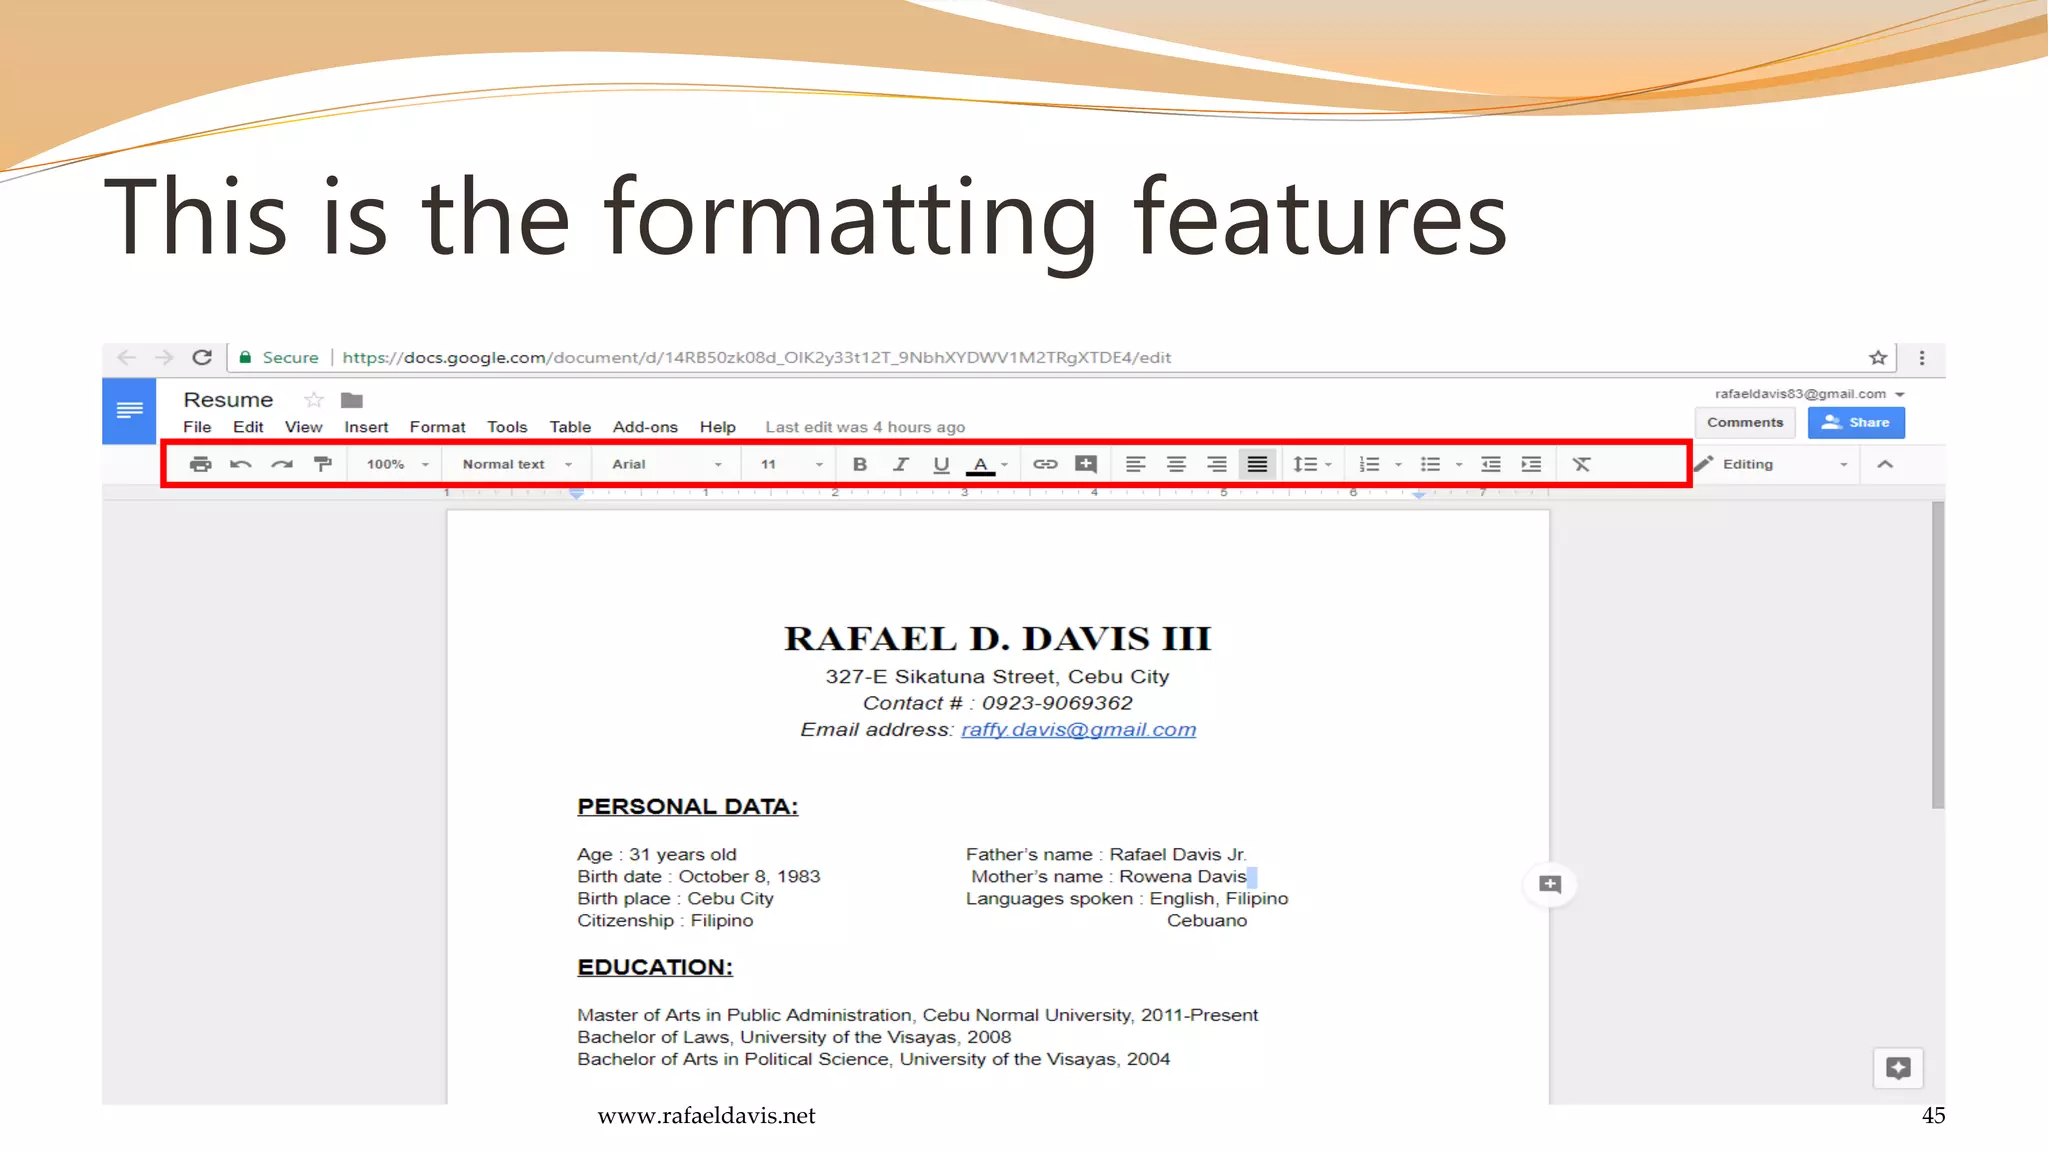Select the Paint format tool

(x=322, y=464)
